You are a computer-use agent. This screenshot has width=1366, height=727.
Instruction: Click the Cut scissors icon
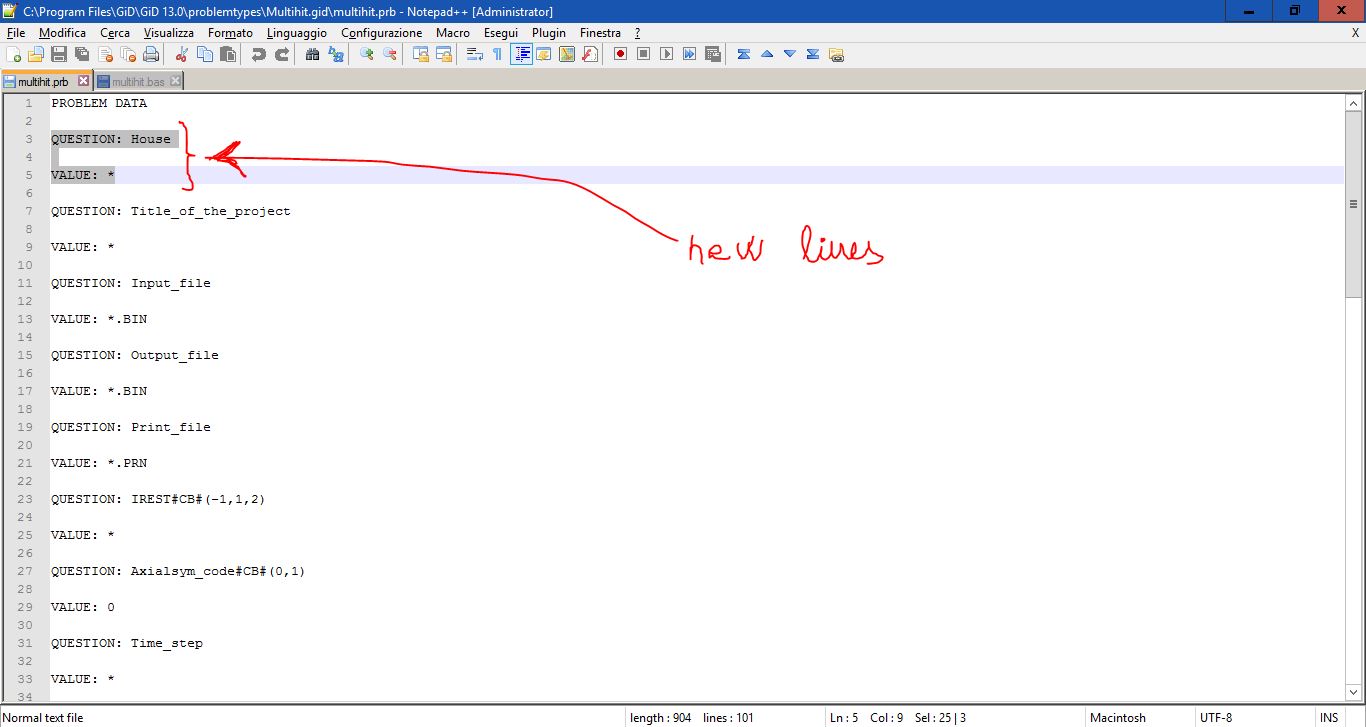click(182, 54)
